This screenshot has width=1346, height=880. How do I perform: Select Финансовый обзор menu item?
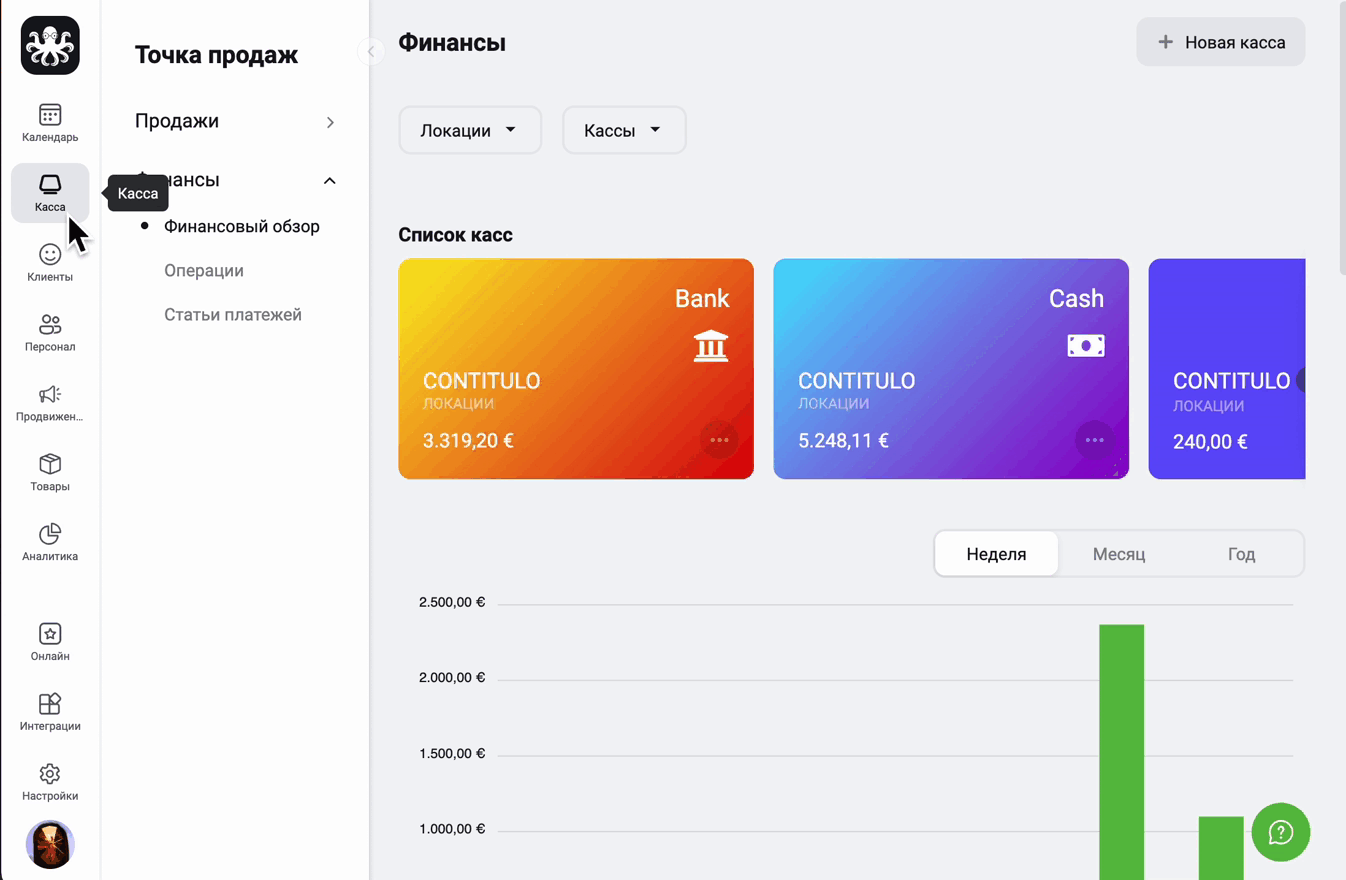point(242,226)
